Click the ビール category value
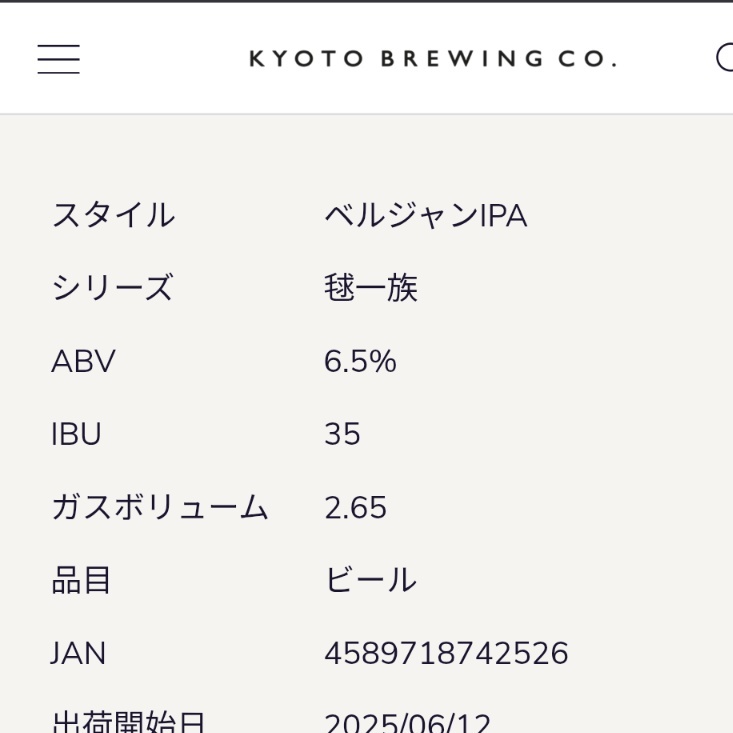The height and width of the screenshot is (733, 733). [370, 580]
